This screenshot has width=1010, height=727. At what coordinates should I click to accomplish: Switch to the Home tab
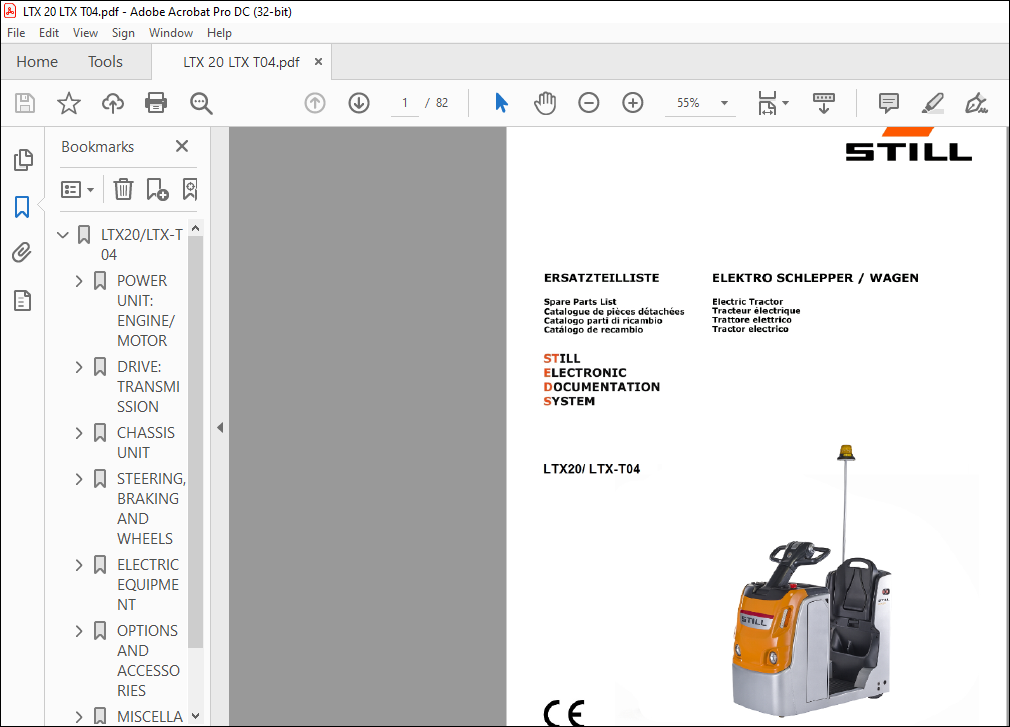click(x=37, y=62)
